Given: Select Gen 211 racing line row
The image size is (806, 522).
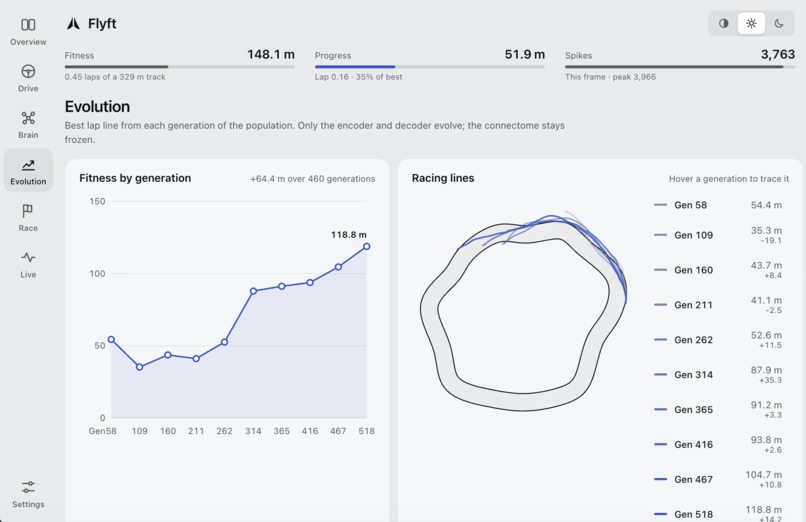Looking at the screenshot, I should pos(718,305).
